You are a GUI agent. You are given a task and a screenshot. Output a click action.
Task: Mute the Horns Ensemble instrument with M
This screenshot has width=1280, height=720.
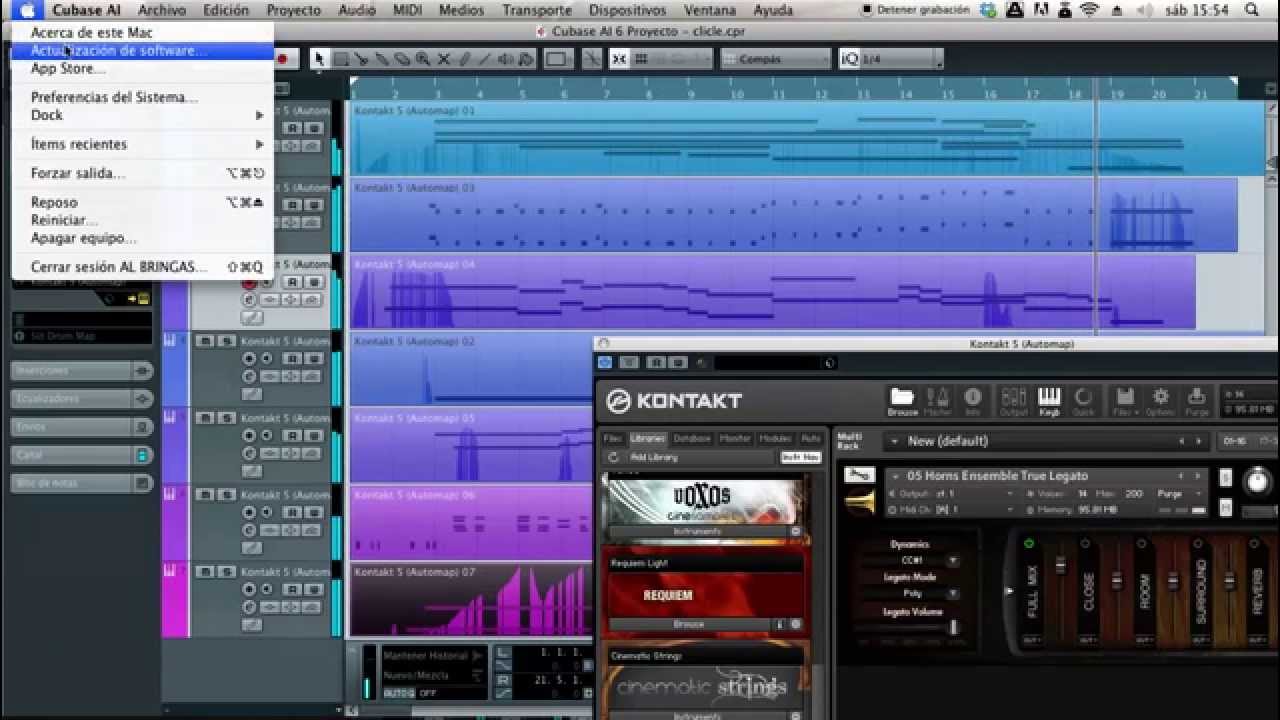(x=1226, y=508)
